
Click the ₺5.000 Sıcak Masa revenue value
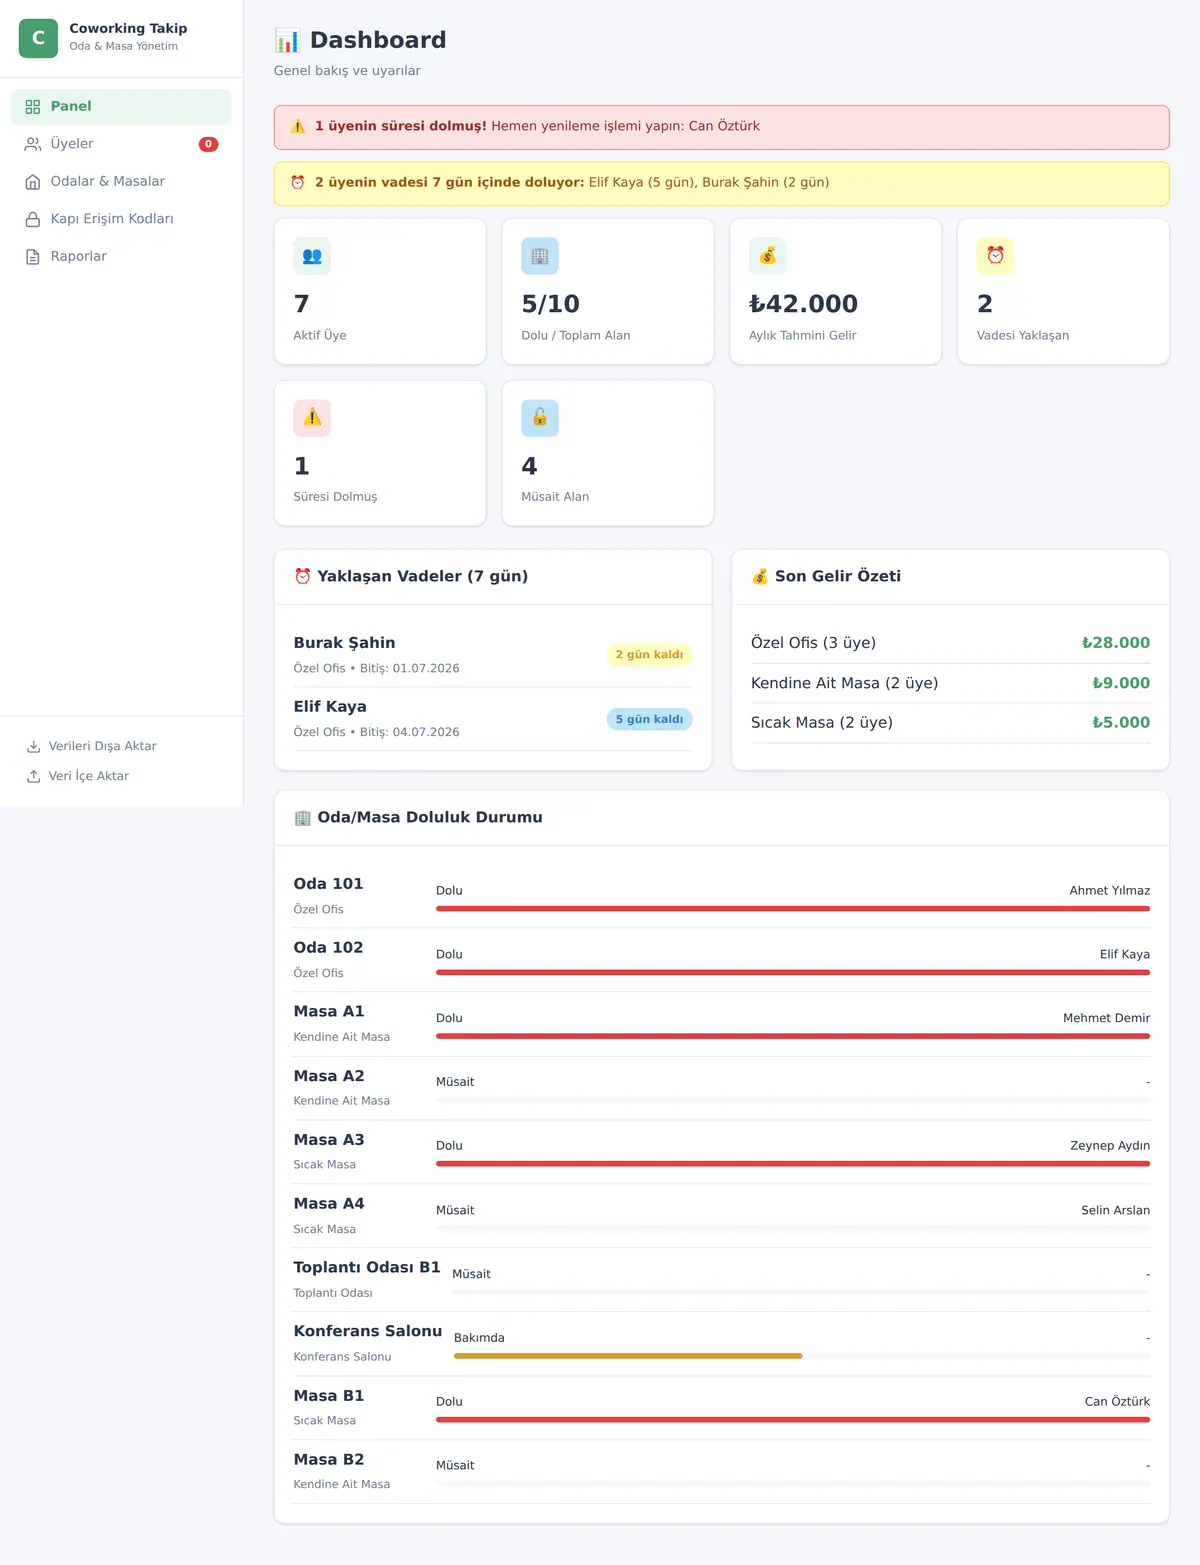tap(1121, 723)
